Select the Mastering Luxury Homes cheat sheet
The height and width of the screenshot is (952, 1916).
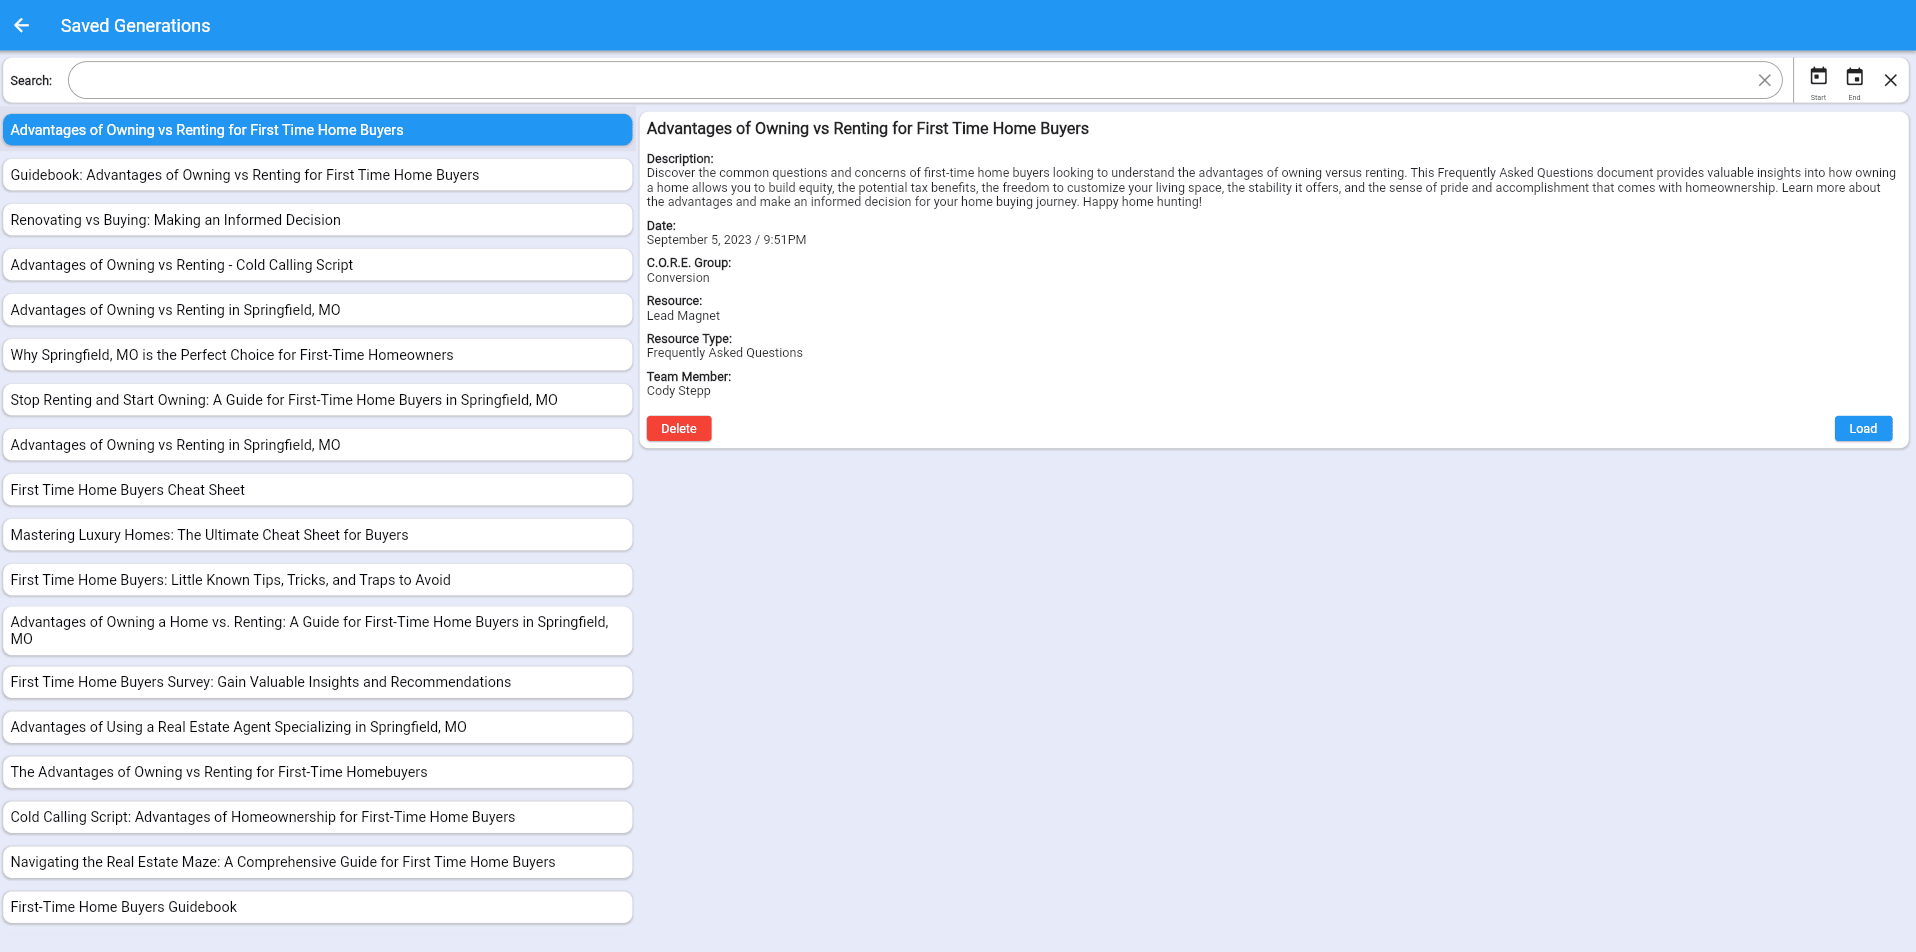(x=317, y=535)
